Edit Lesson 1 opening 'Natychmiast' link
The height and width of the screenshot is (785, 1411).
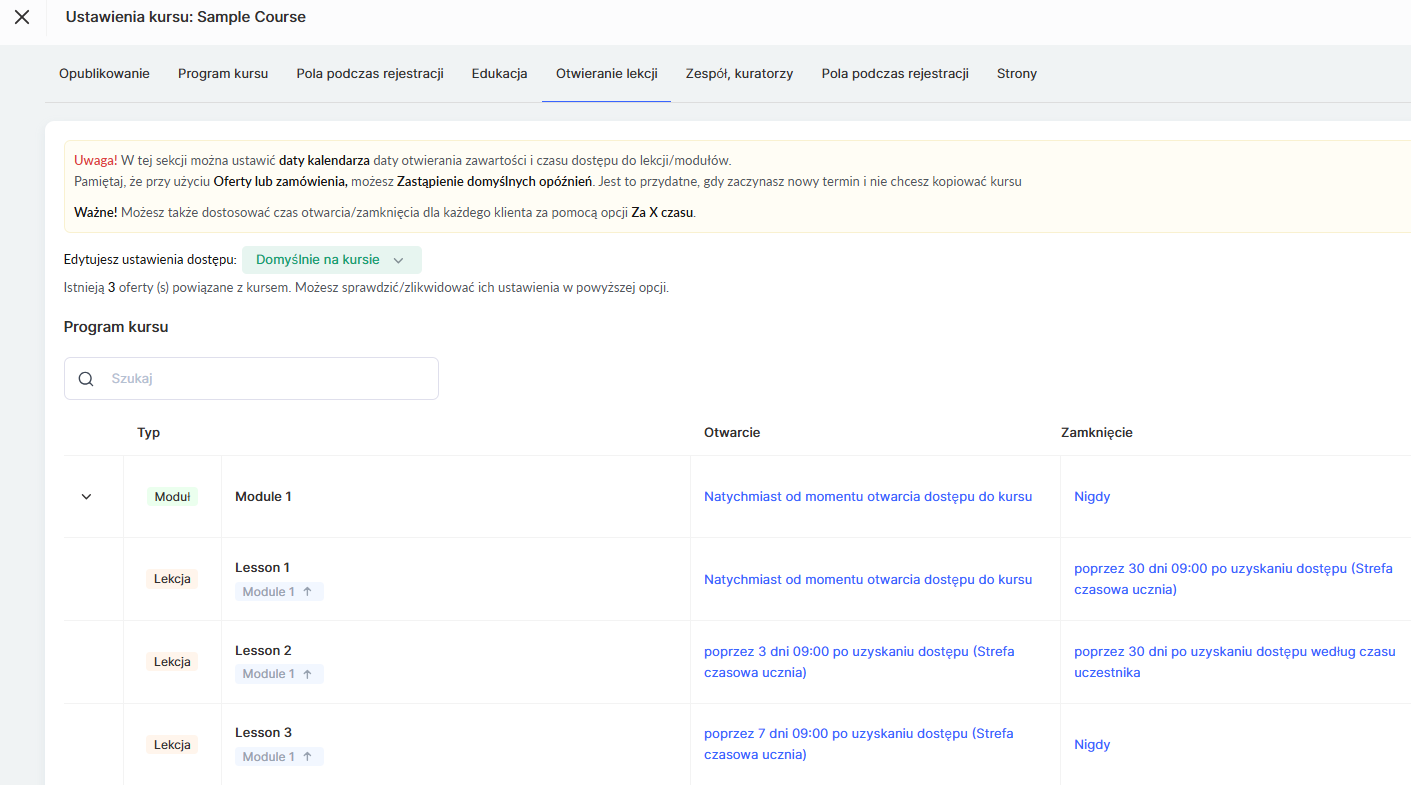(x=868, y=580)
